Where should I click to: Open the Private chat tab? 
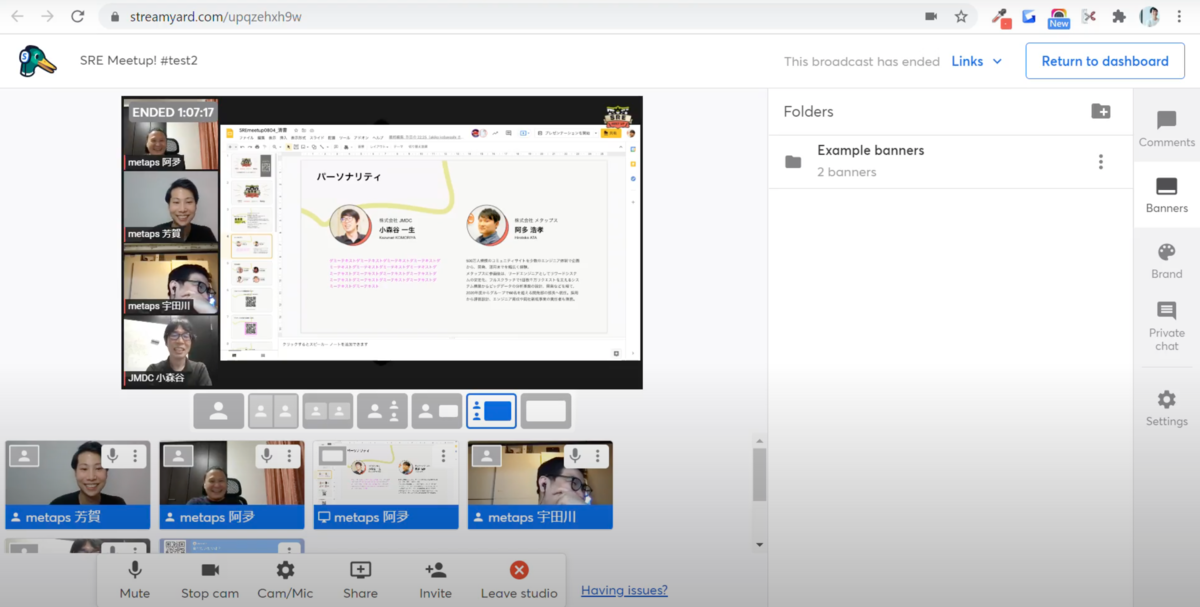(1166, 326)
